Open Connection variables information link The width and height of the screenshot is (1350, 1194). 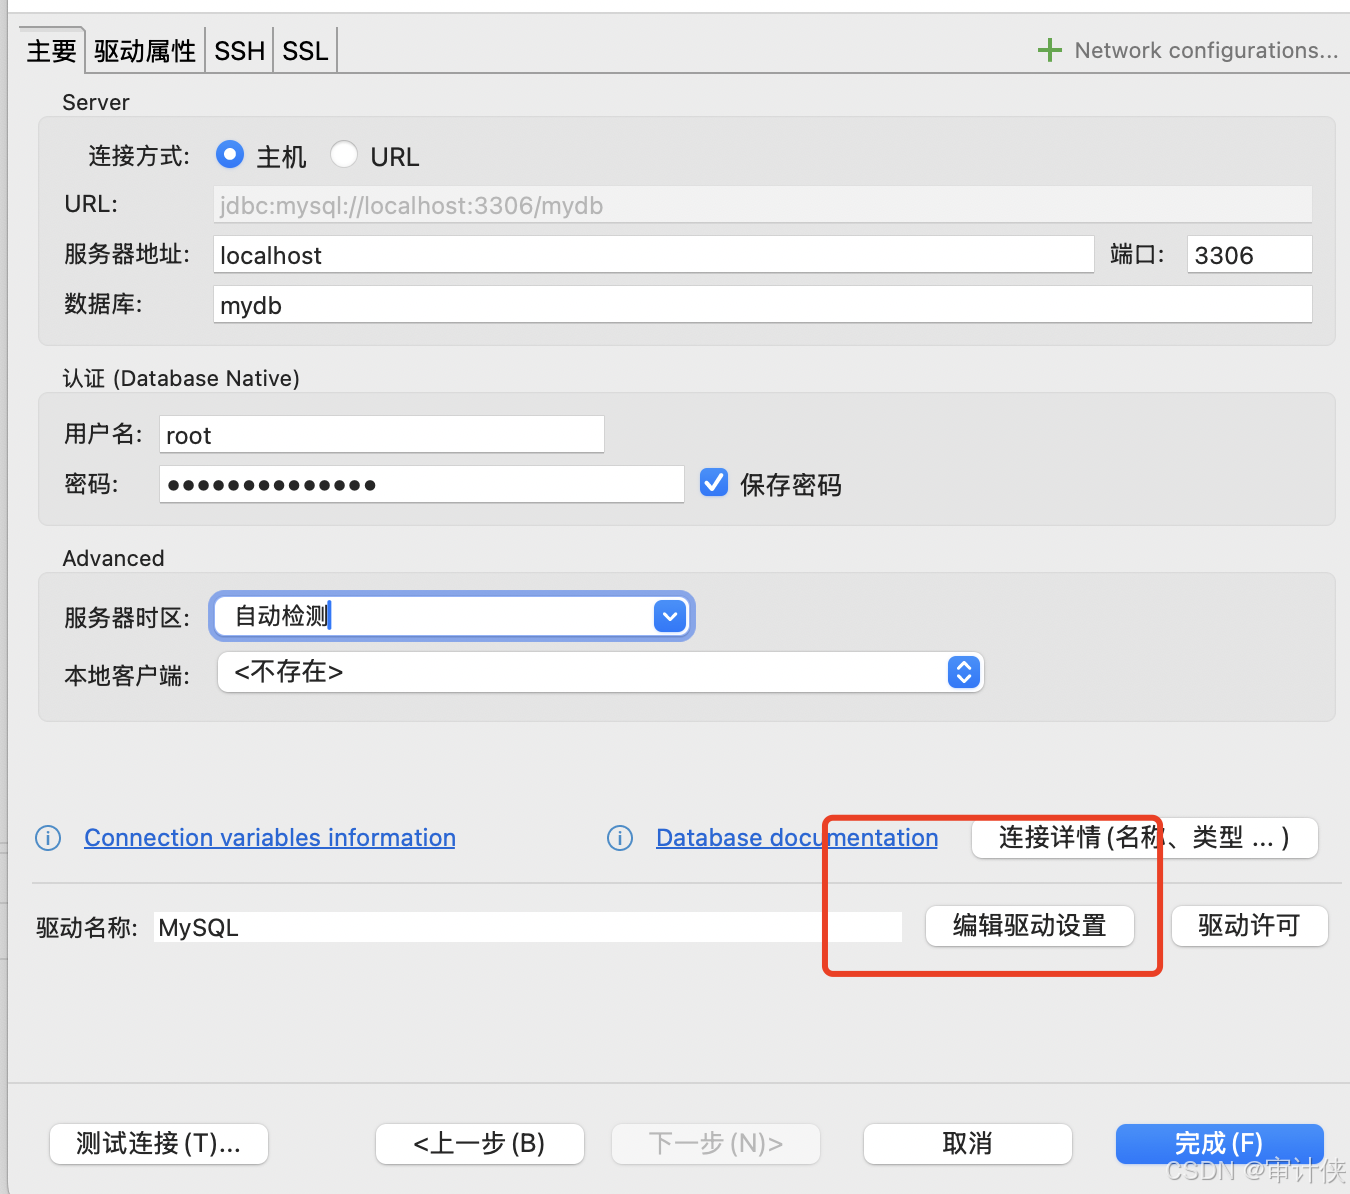coord(270,838)
